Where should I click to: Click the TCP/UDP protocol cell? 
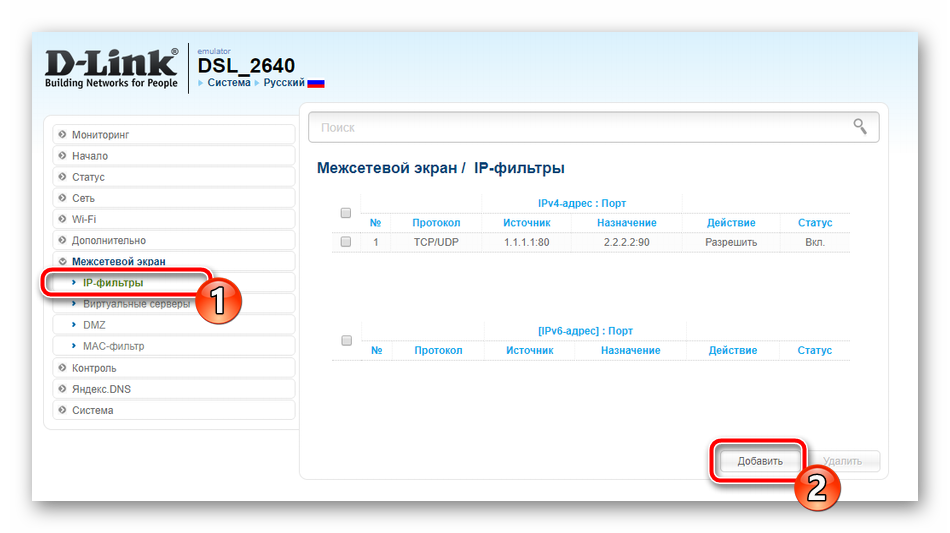coord(436,242)
